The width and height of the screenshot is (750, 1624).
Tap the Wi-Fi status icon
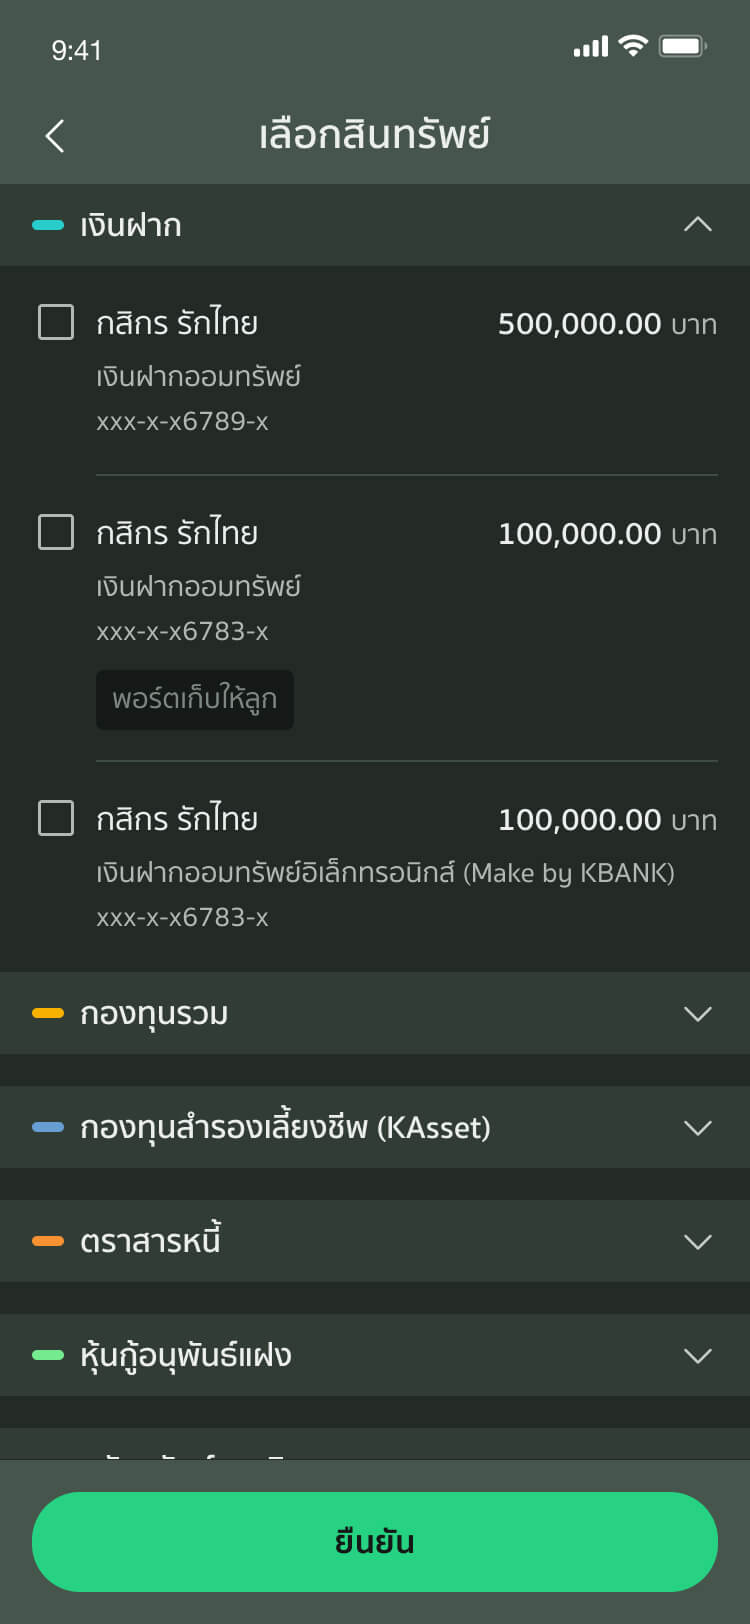tap(633, 46)
